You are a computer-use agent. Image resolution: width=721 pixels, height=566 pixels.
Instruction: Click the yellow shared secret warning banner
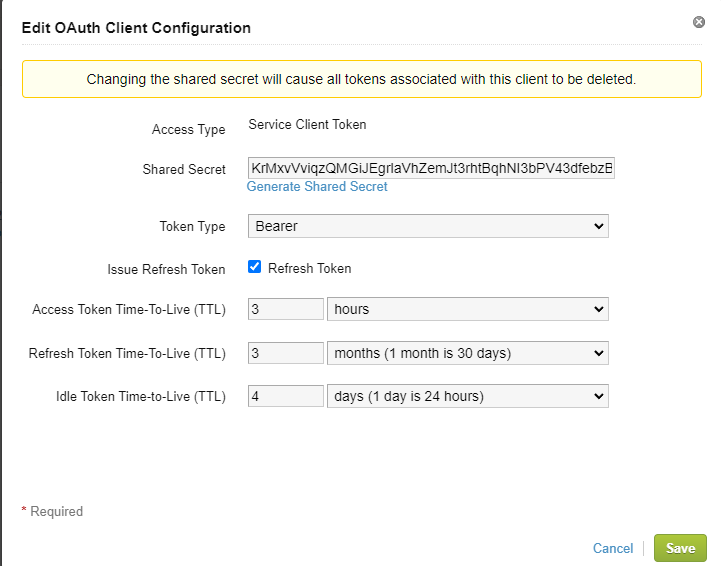361,79
